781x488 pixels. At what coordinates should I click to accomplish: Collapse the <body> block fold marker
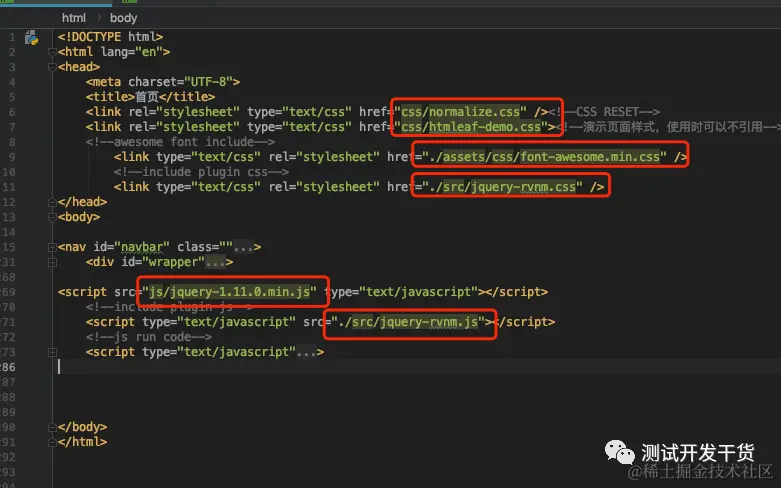point(52,217)
